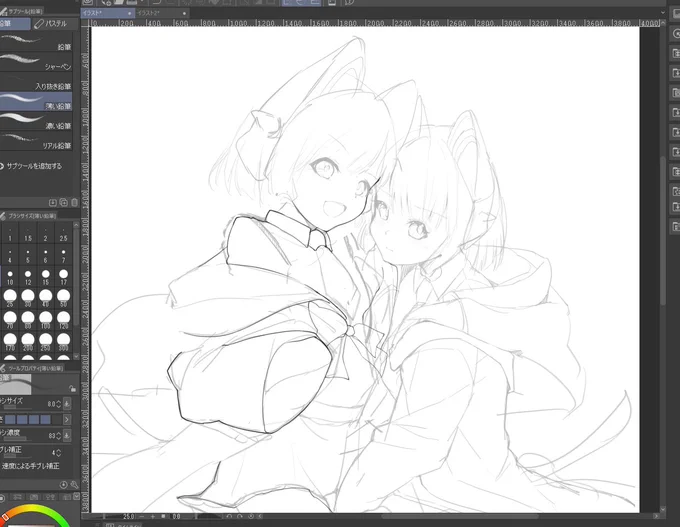This screenshot has width=680, height=527.
Task: Close the イラスト2* document tab
Action: (184, 13)
